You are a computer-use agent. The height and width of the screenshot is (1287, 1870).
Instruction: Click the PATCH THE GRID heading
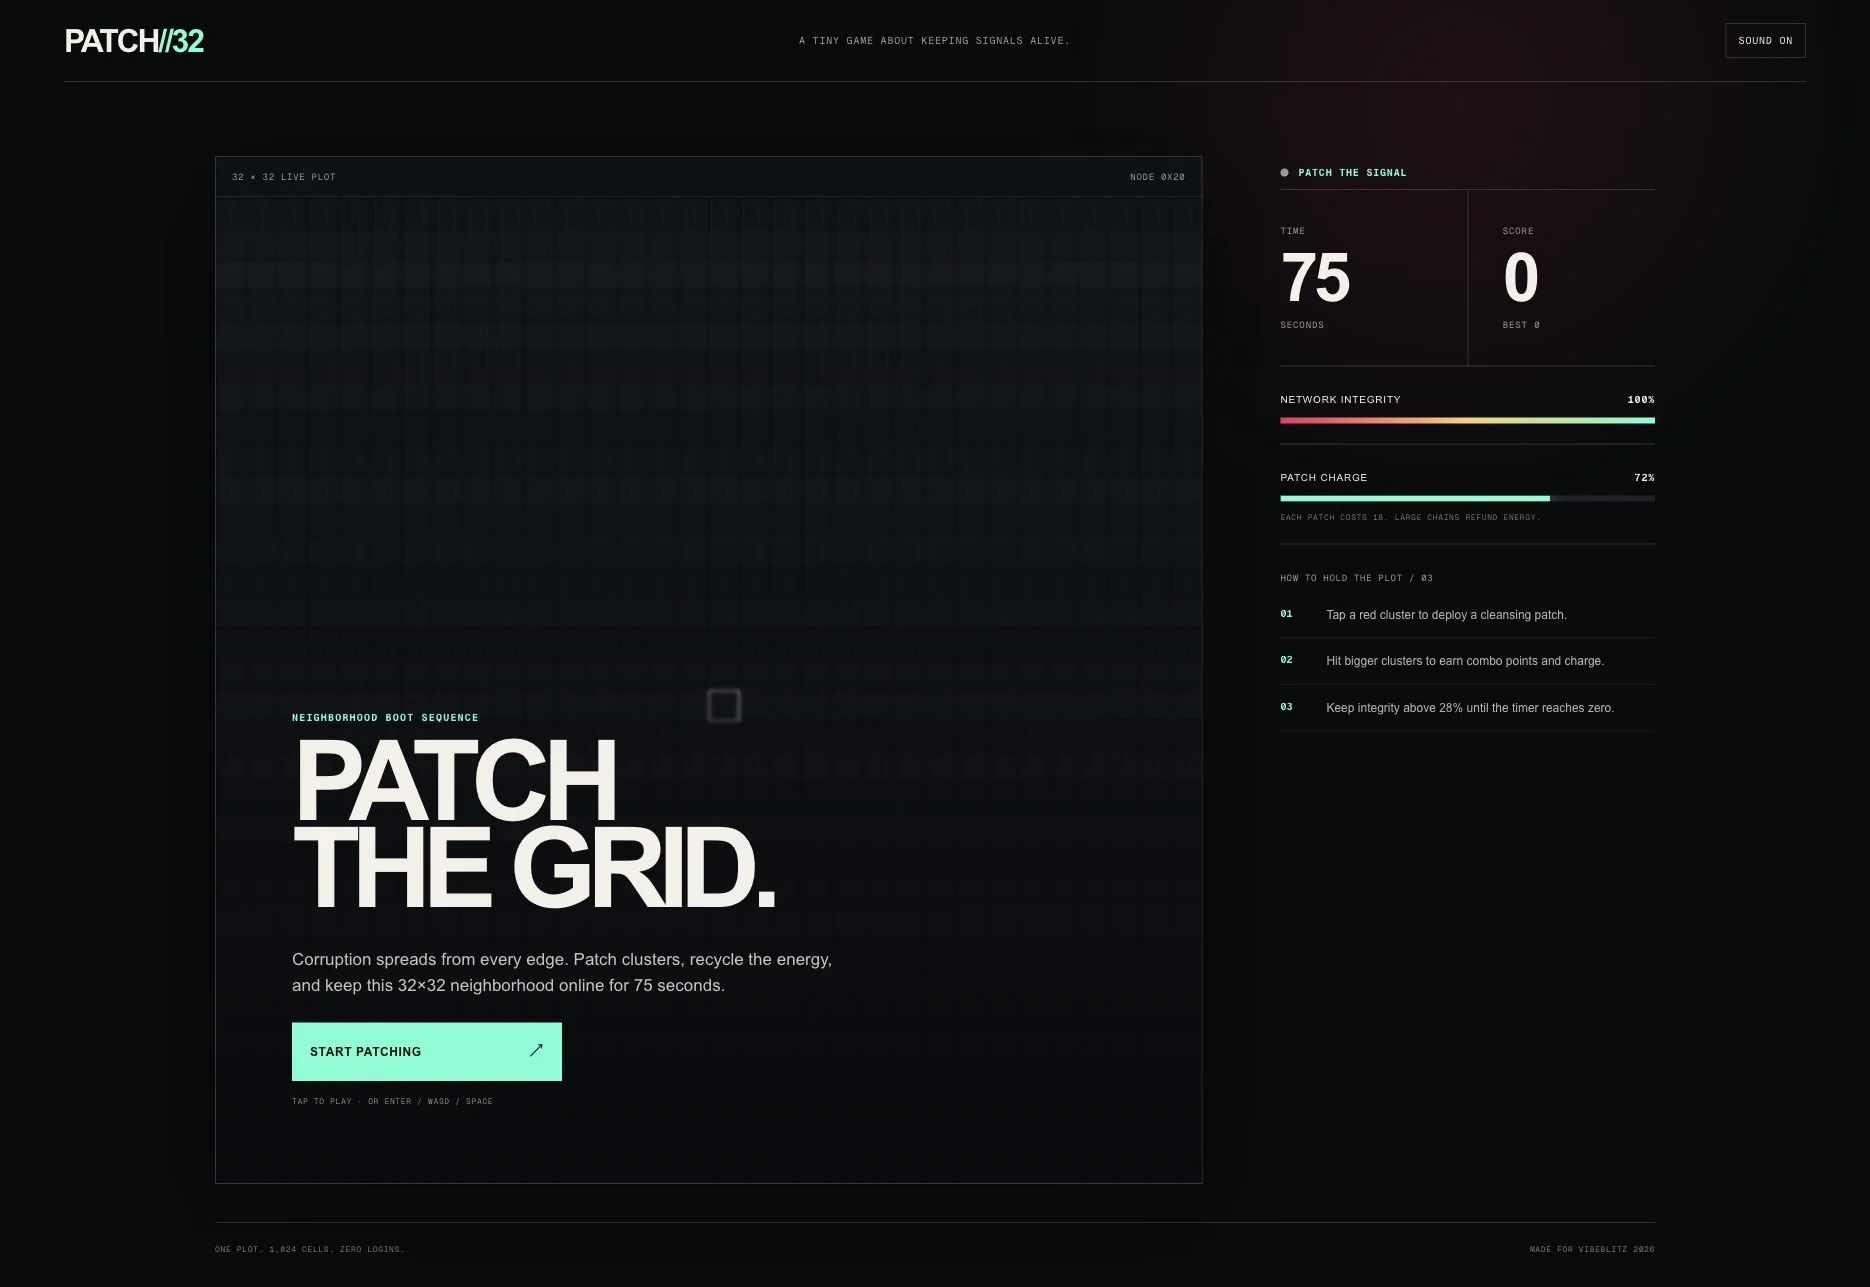coord(535,823)
